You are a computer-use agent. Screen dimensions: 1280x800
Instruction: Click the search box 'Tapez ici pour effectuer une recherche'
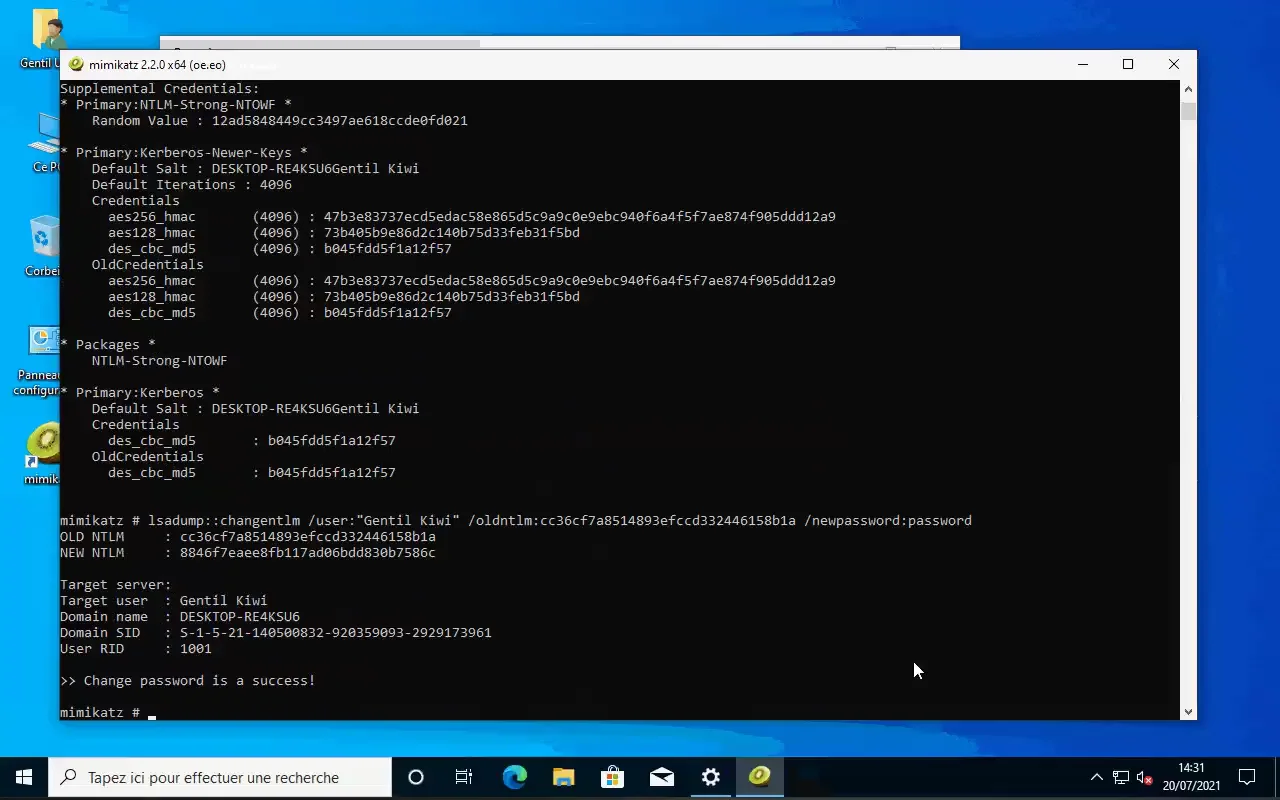(220, 777)
